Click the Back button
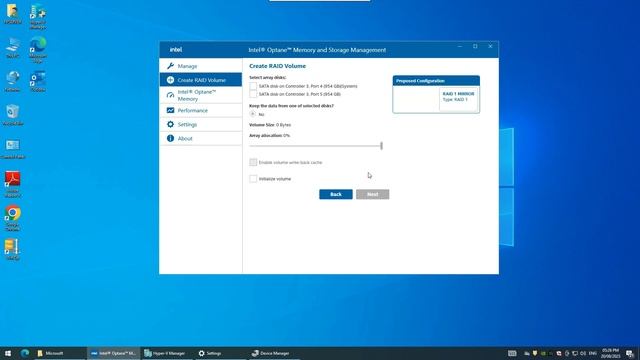This screenshot has height=360, width=640. coord(336,194)
